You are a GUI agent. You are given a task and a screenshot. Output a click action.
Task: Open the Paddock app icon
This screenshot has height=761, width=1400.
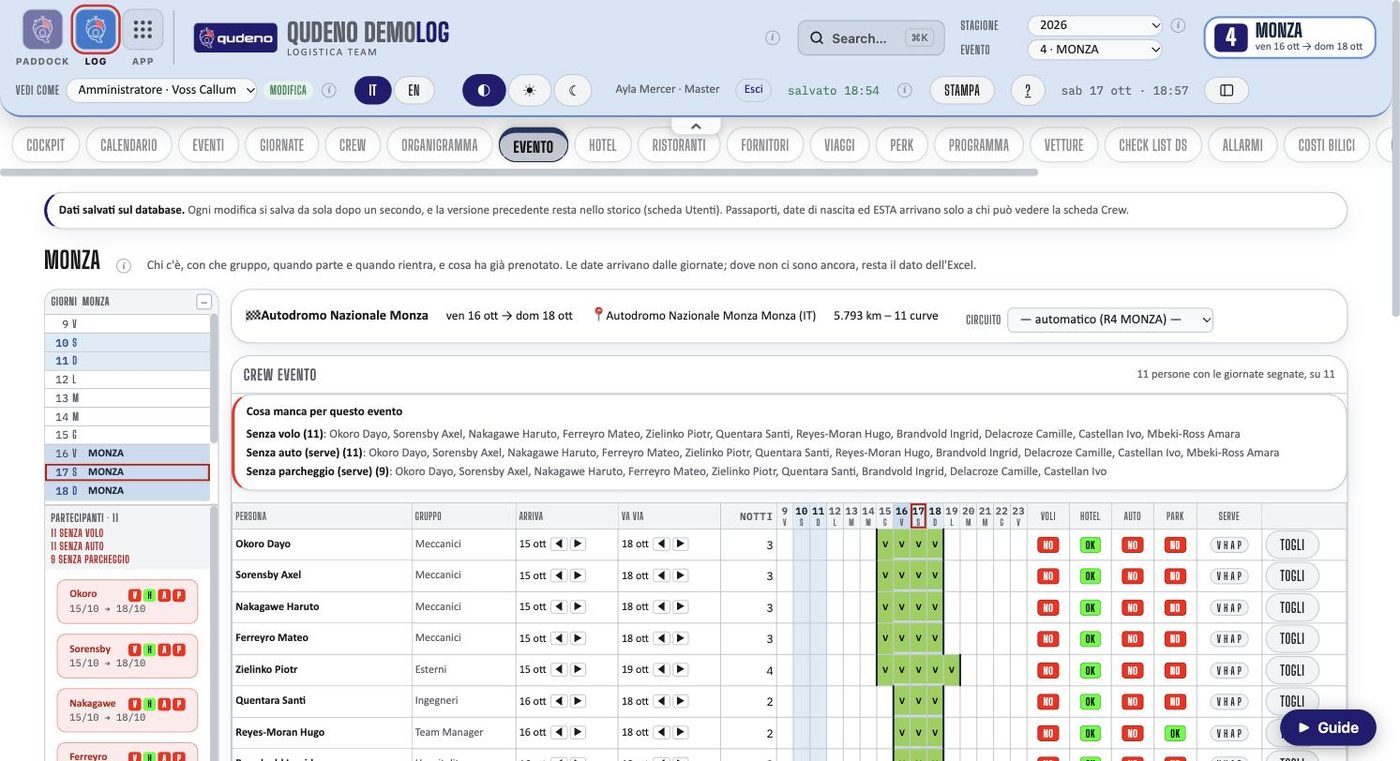pyautogui.click(x=43, y=30)
